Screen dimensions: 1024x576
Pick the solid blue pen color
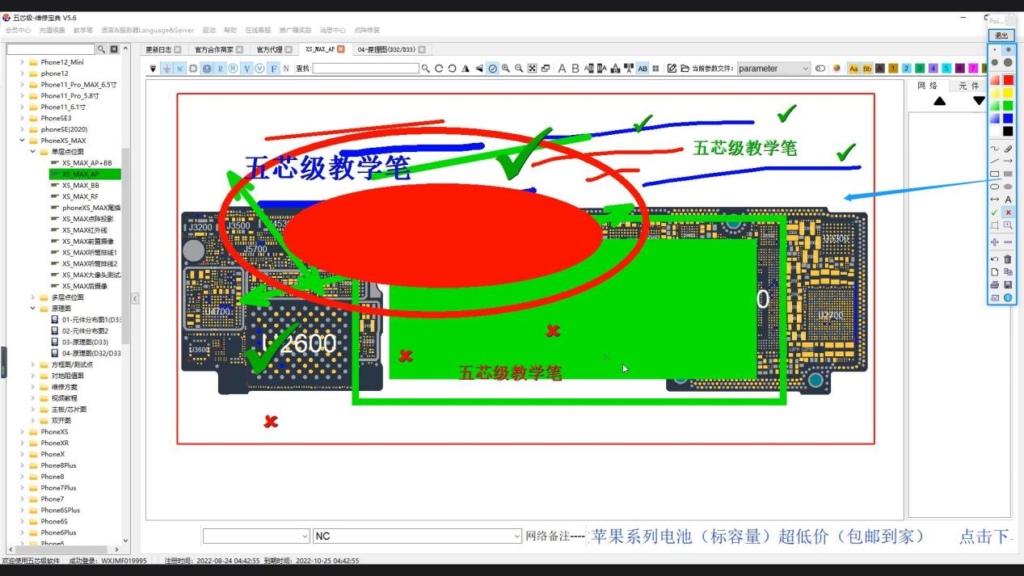pos(1008,118)
